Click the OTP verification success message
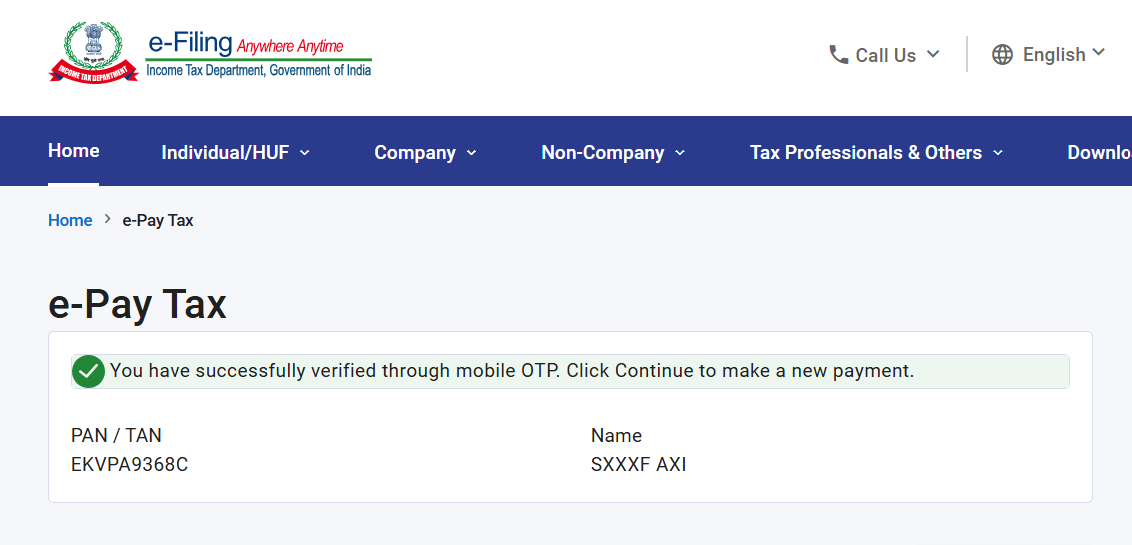 [512, 371]
